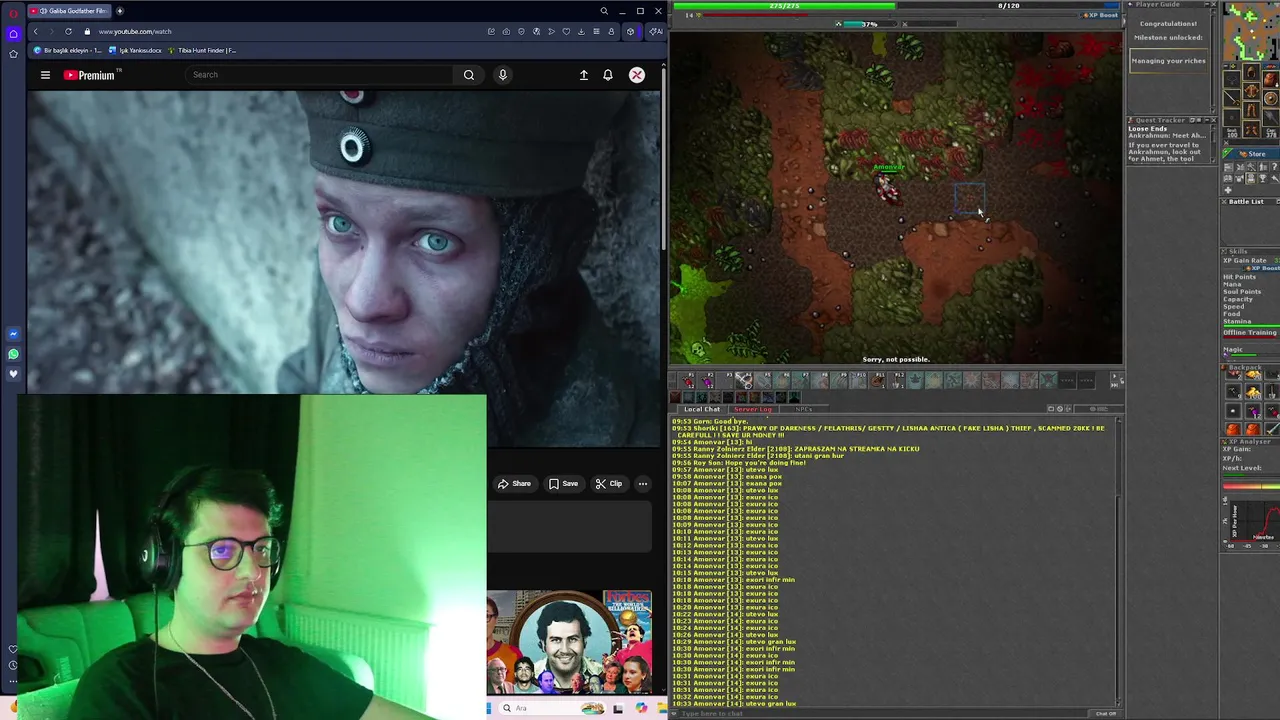Viewport: 1280px width, 720px height.
Task: Open WhatsApp in the Opera sidebar
Action: 13,354
